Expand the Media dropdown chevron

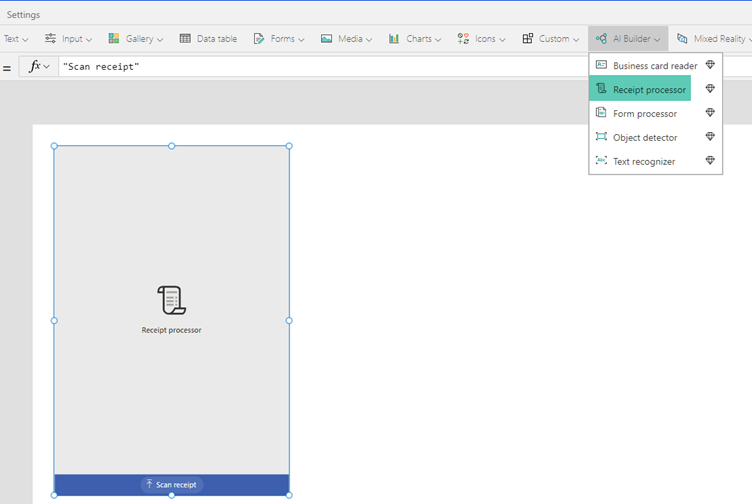click(369, 39)
